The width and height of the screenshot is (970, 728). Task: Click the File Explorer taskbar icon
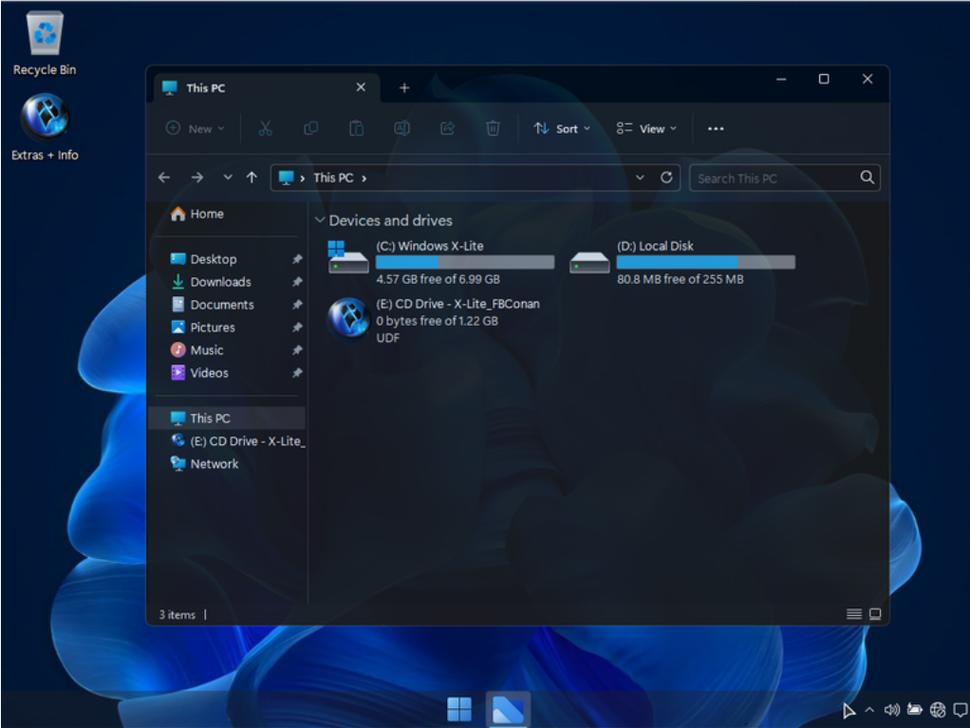(x=508, y=709)
